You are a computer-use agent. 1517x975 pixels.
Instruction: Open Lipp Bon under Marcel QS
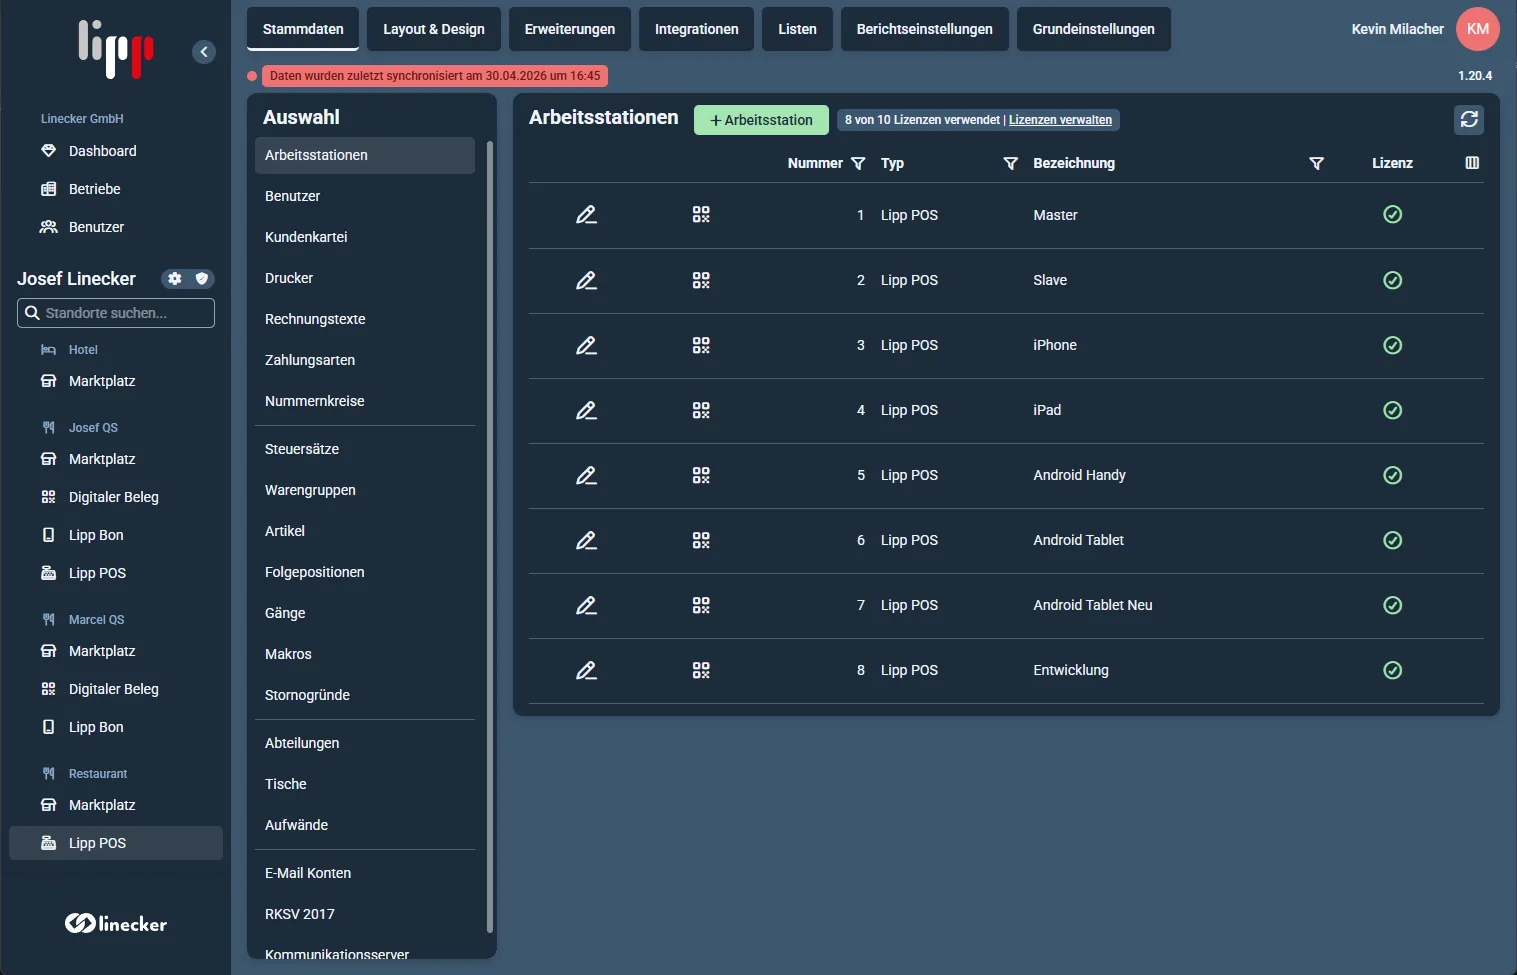coord(116,727)
